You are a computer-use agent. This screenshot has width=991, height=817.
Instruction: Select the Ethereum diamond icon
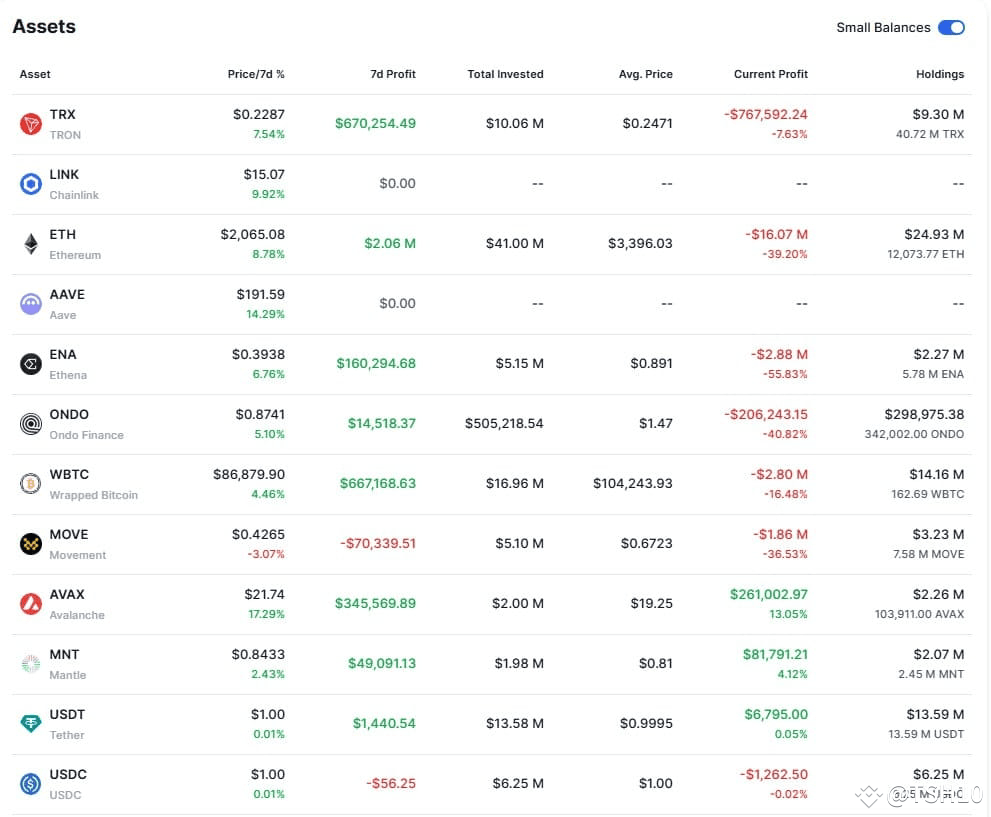(30, 244)
